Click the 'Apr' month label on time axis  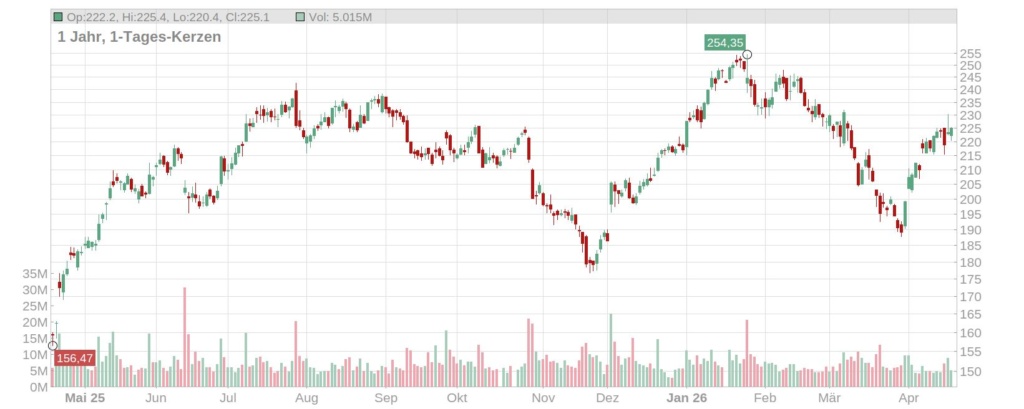908,398
